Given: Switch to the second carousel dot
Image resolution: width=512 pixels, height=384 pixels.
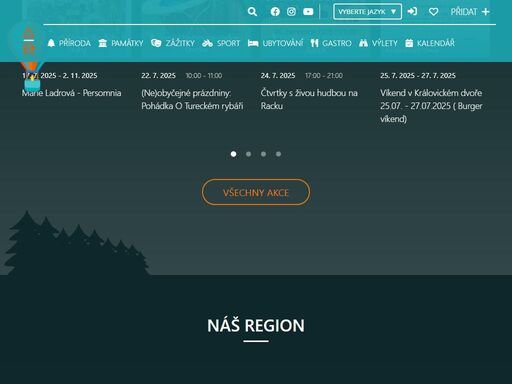Looking at the screenshot, I should click(248, 154).
